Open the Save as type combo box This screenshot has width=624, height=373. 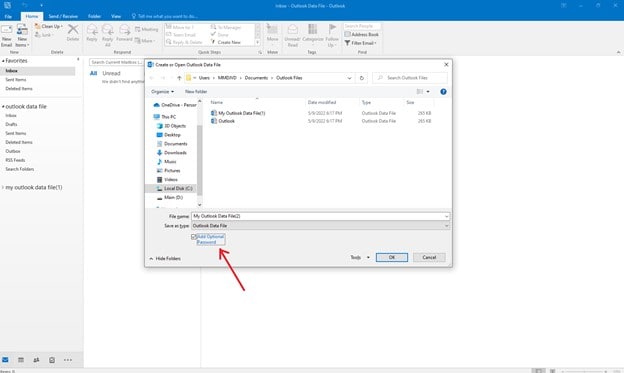(x=321, y=226)
